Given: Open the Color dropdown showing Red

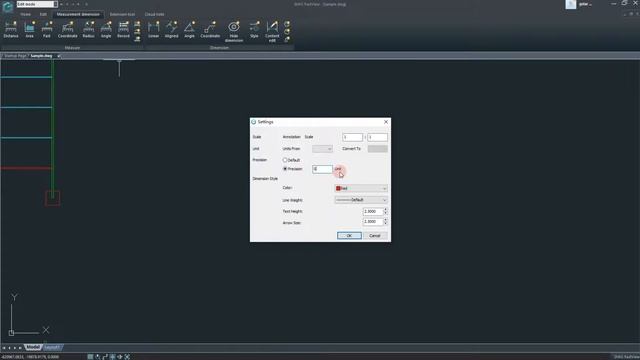Looking at the screenshot, I should tap(361, 188).
